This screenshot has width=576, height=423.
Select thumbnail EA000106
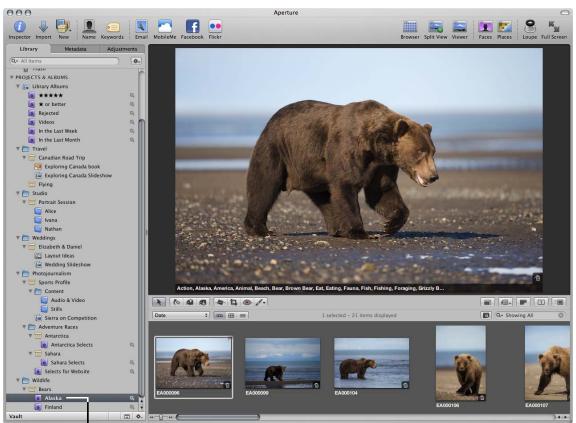tap(461, 363)
